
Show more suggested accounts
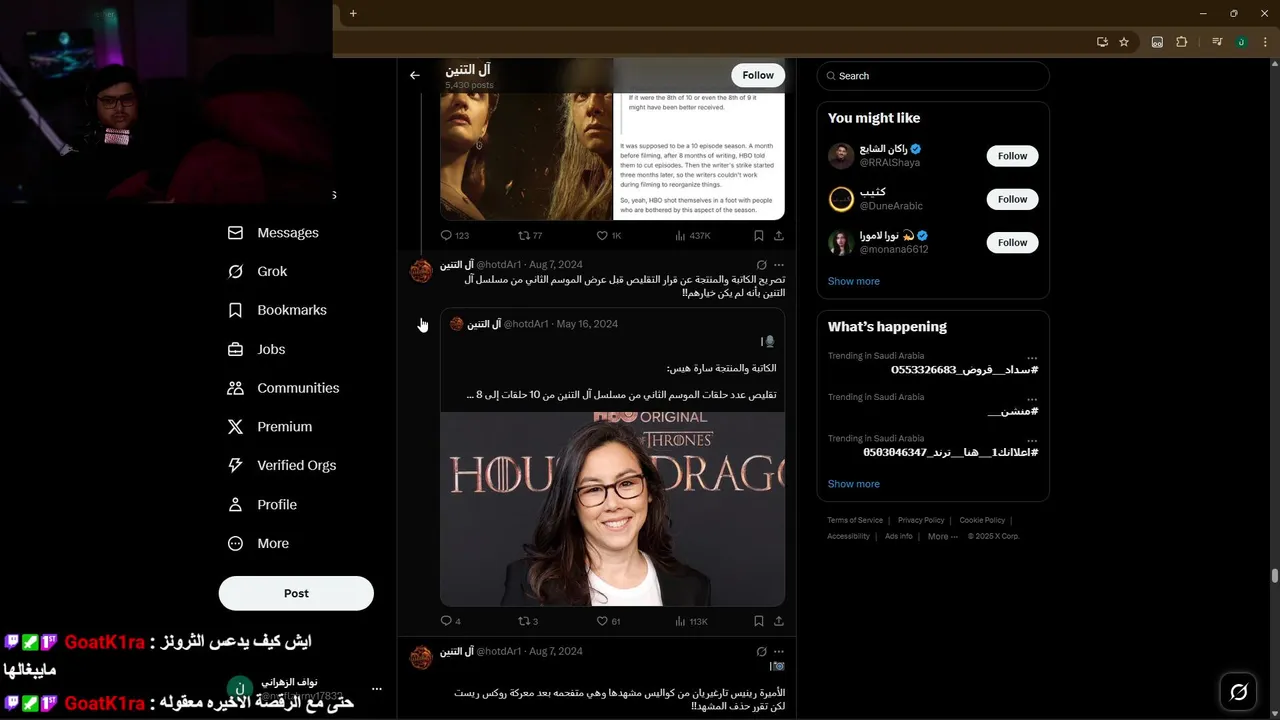[854, 281]
